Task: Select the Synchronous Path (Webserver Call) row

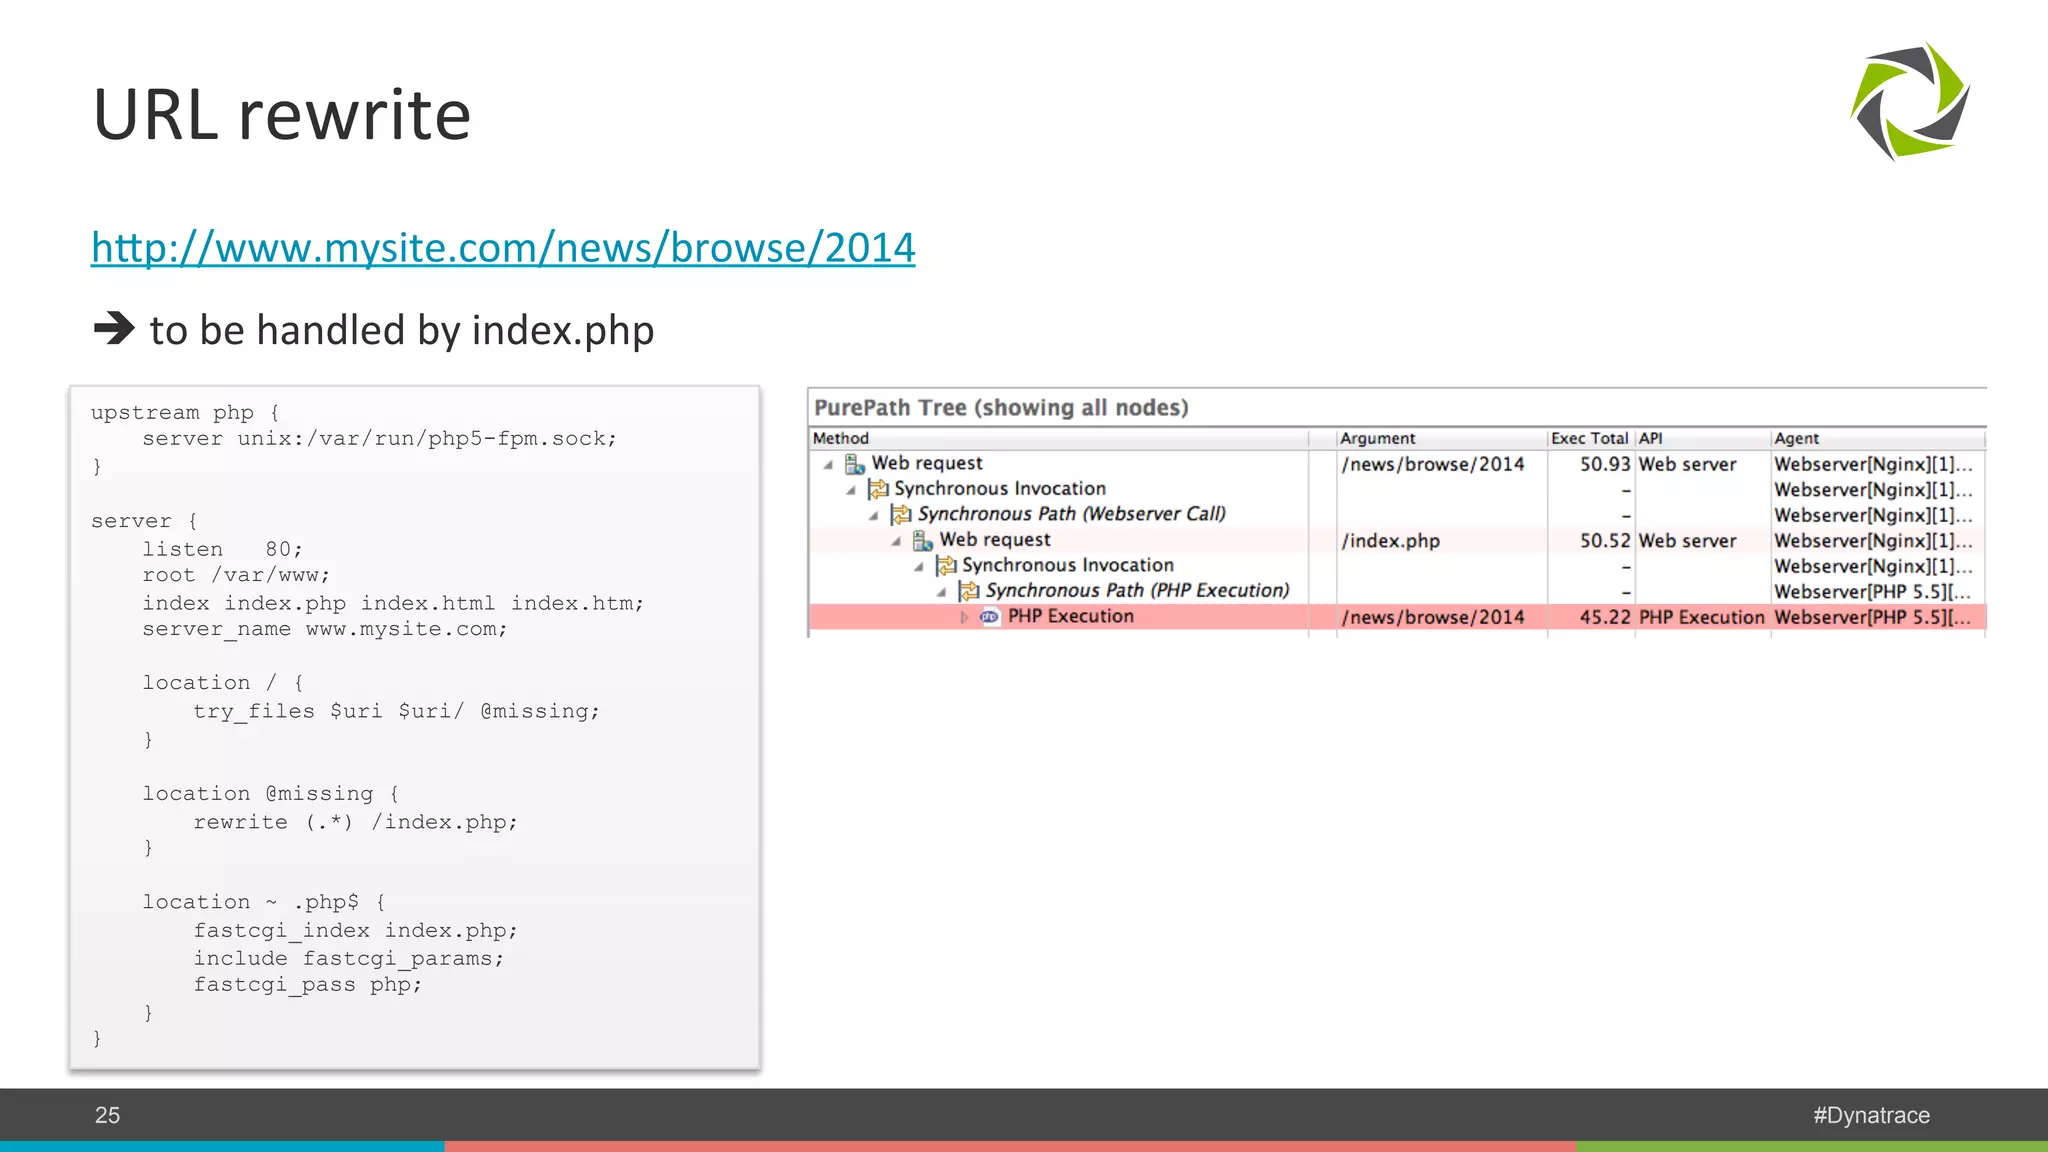Action: (x=1397, y=514)
